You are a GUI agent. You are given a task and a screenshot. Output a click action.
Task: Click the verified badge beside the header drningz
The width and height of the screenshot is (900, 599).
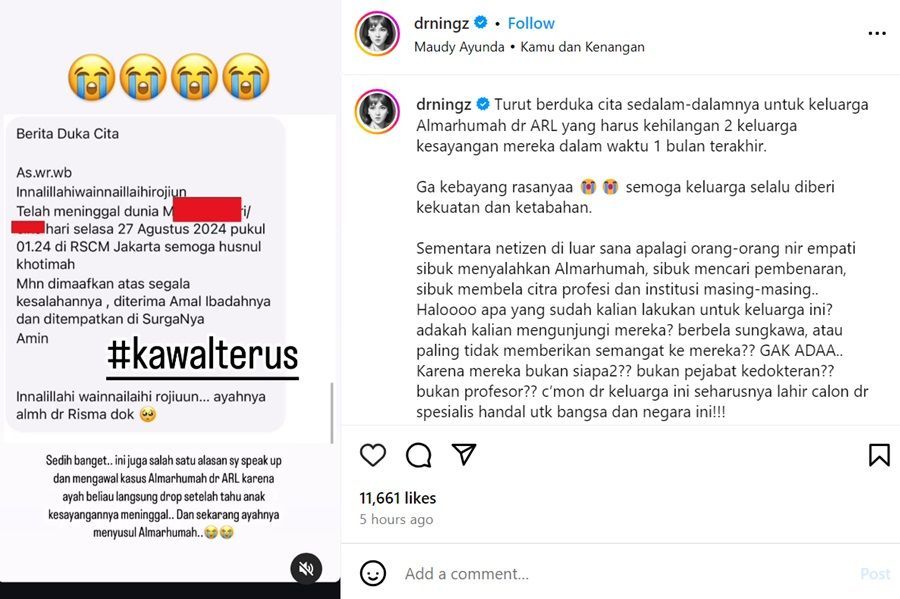pos(481,23)
